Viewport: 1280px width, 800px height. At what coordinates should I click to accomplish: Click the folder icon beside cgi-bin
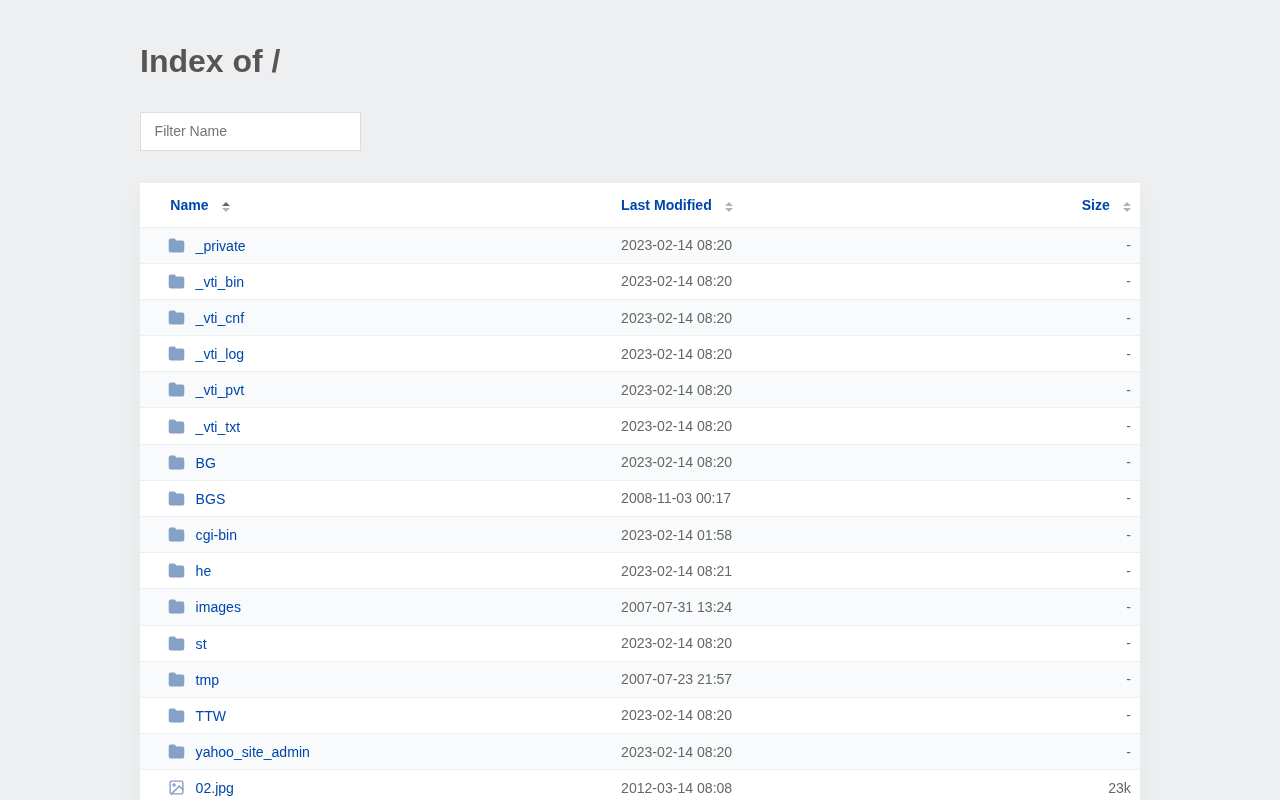coord(176,535)
